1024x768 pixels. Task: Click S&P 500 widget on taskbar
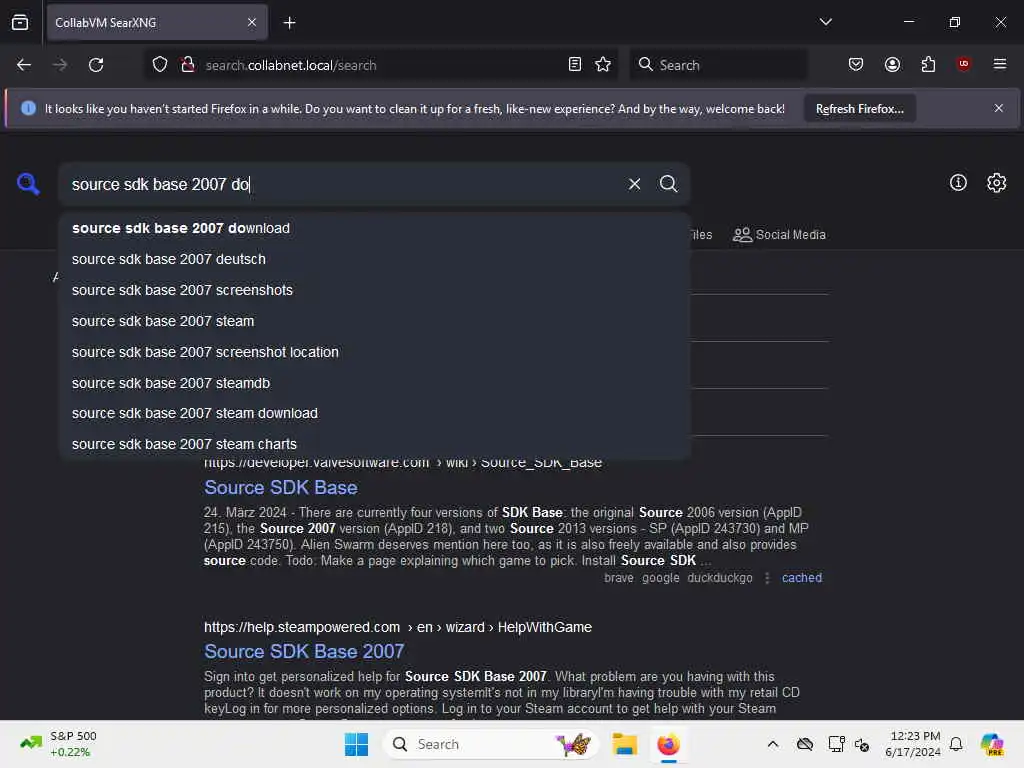tap(59, 744)
